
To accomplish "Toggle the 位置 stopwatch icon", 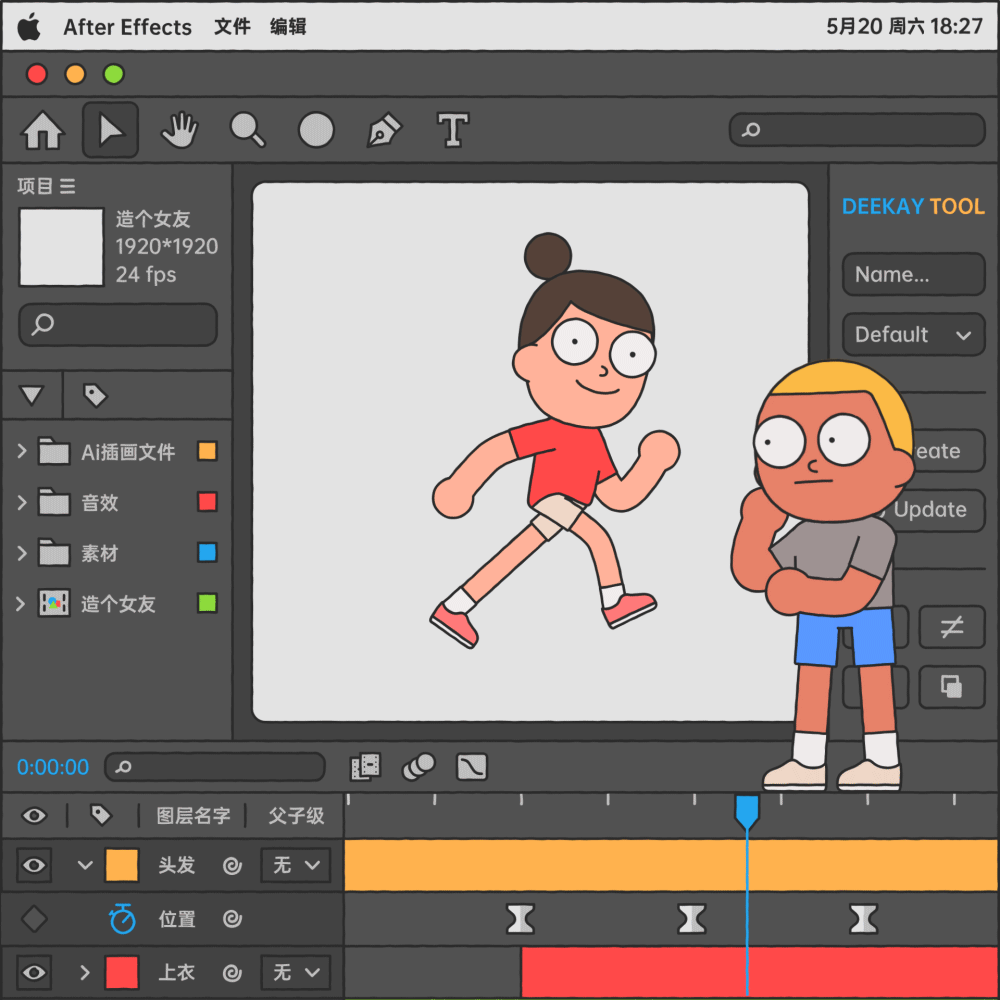I will pos(122,918).
